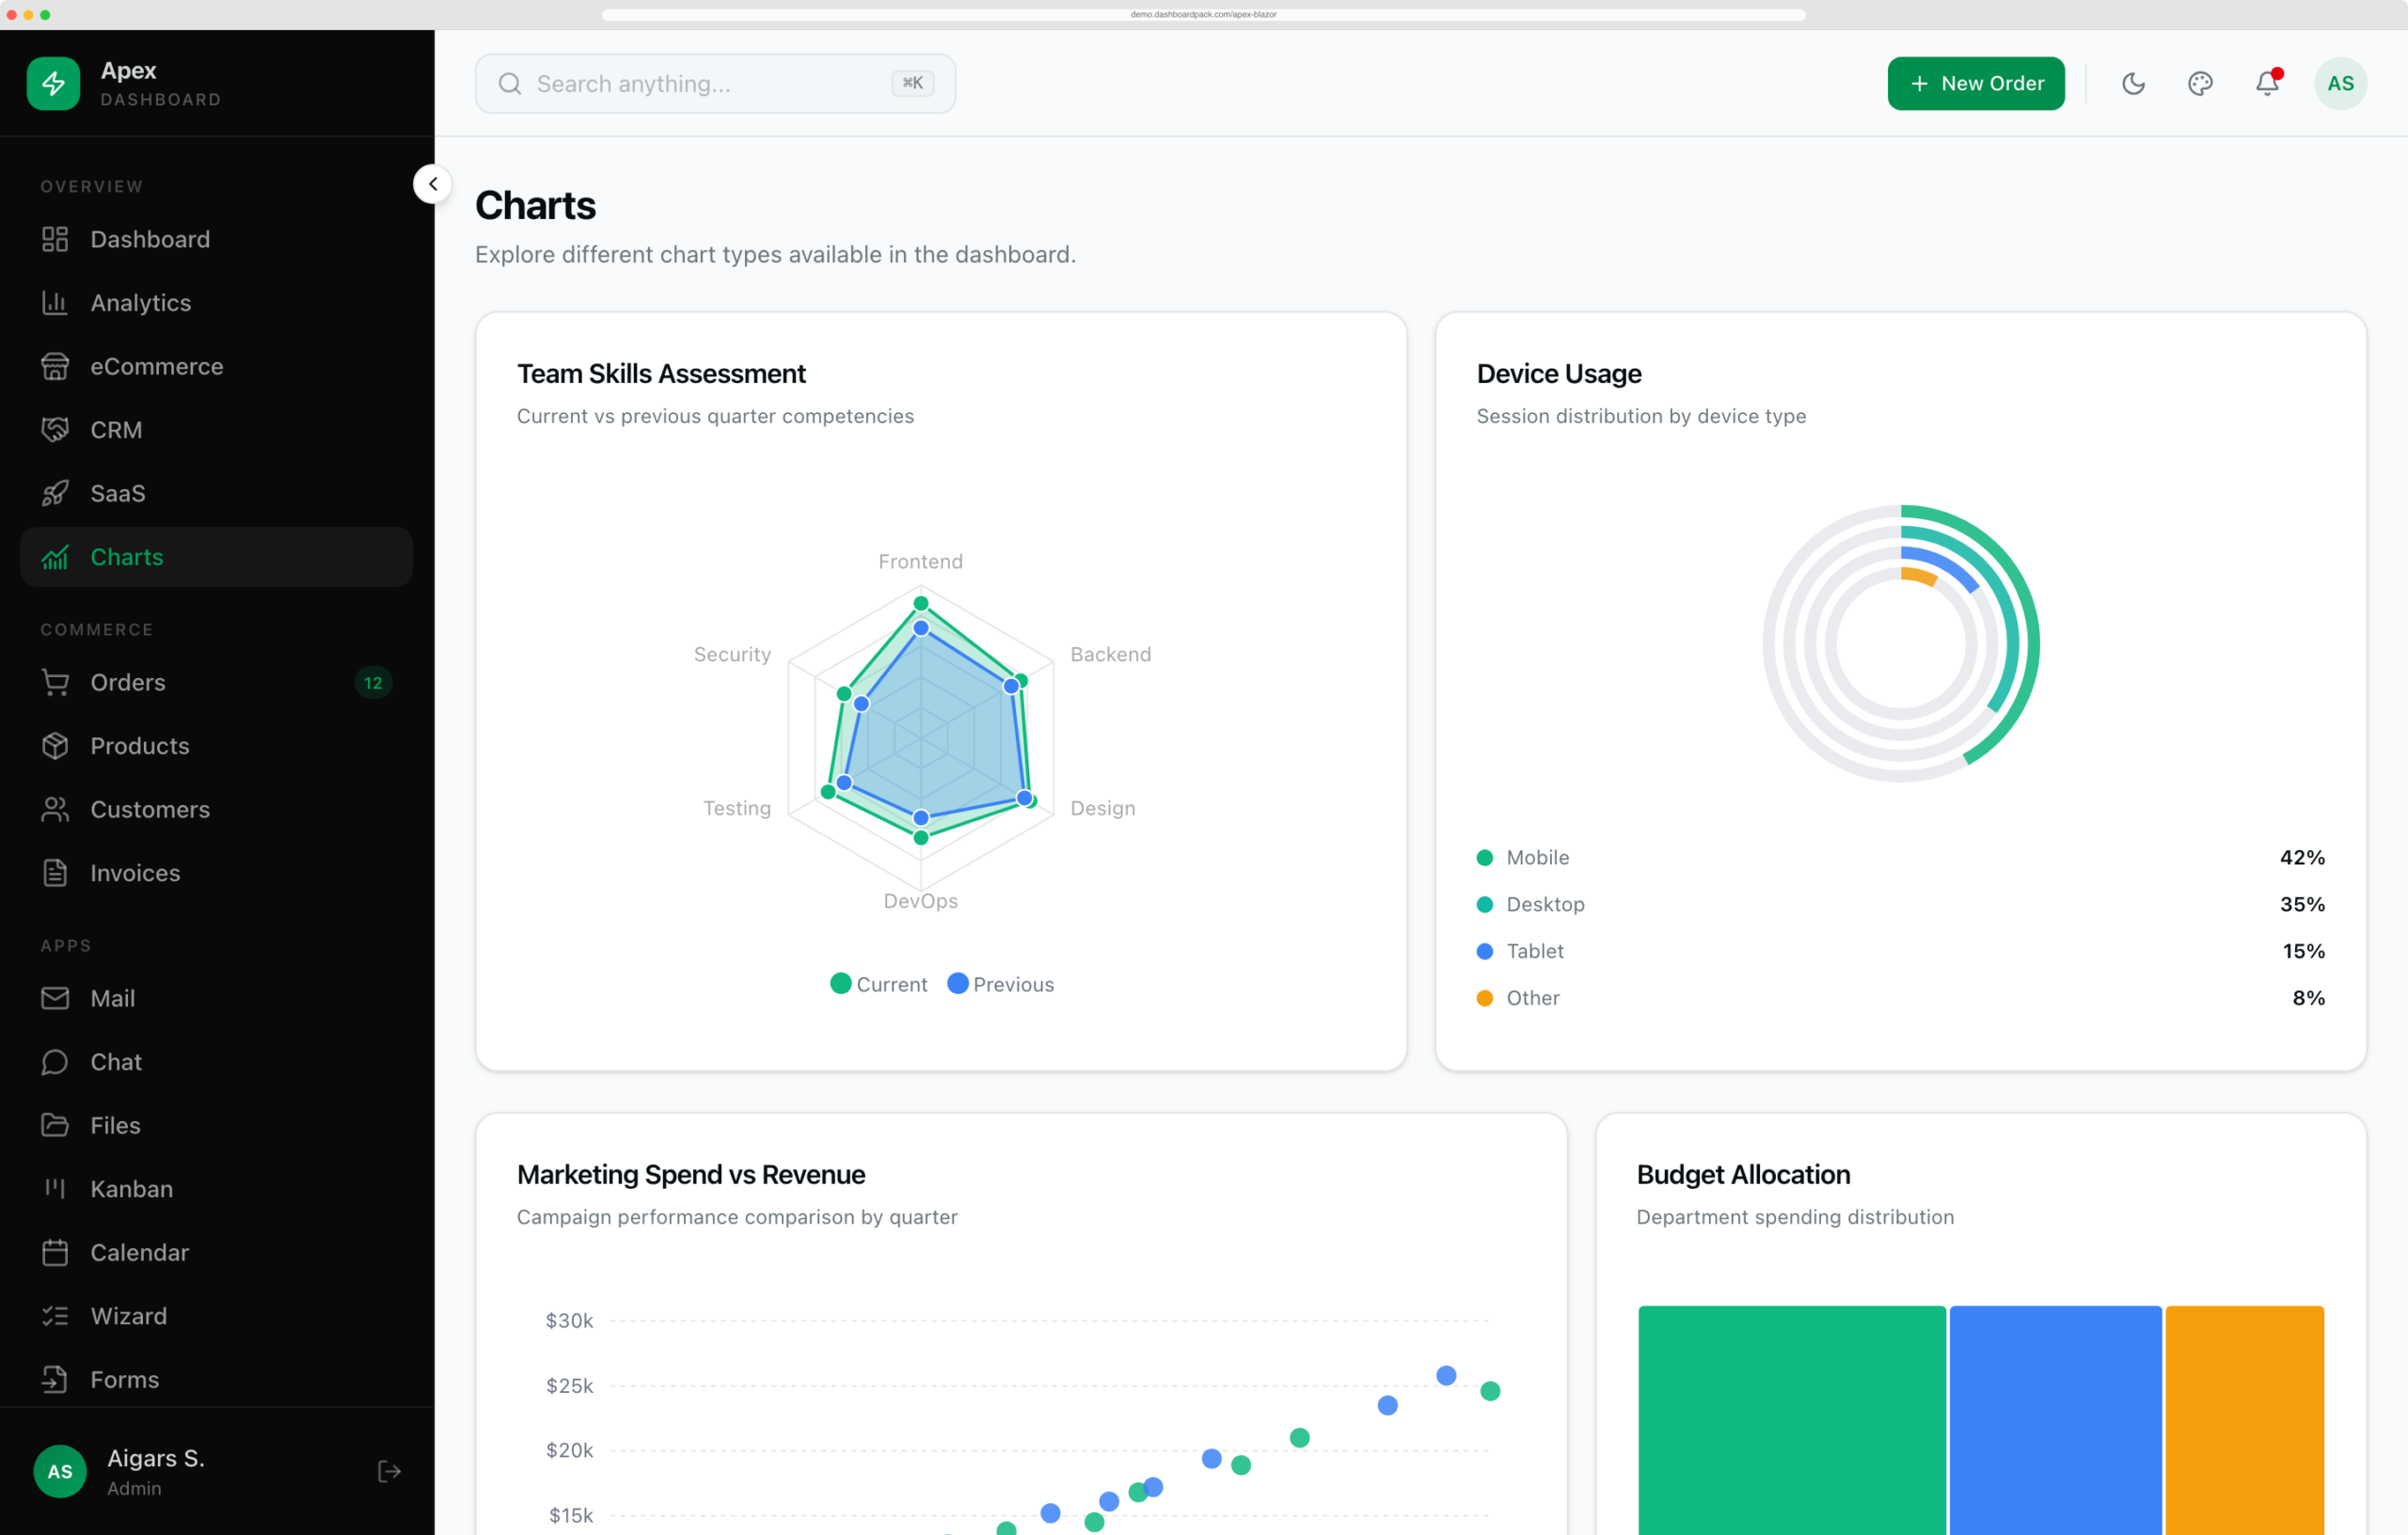Click the Frontend axis label
This screenshot has height=1535, width=2408.
(920, 561)
